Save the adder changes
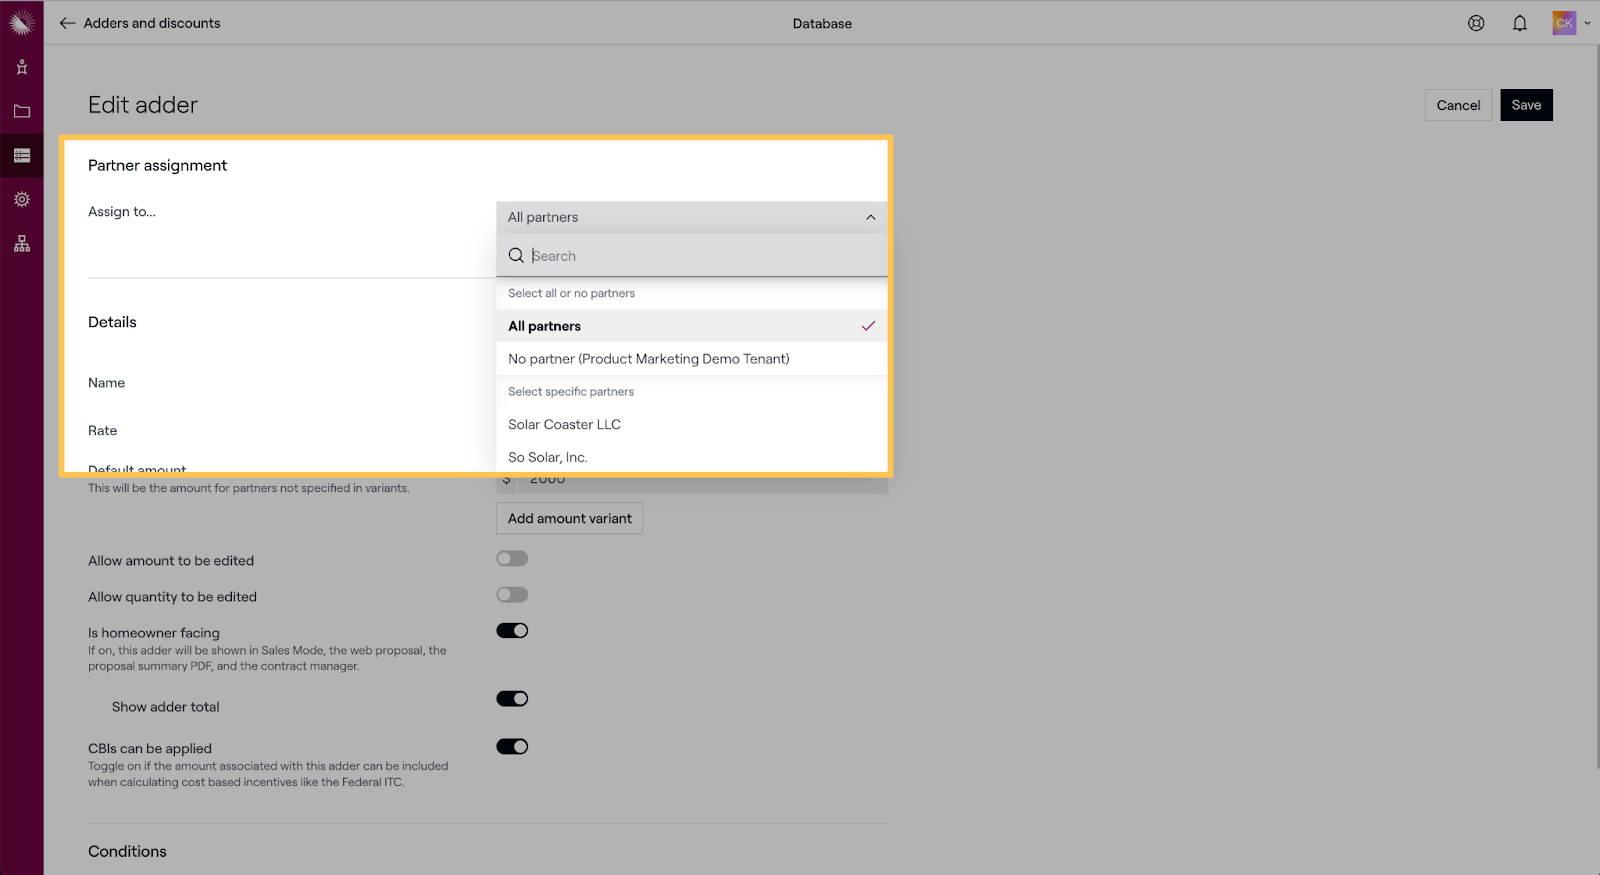The image size is (1600, 875). tap(1526, 105)
